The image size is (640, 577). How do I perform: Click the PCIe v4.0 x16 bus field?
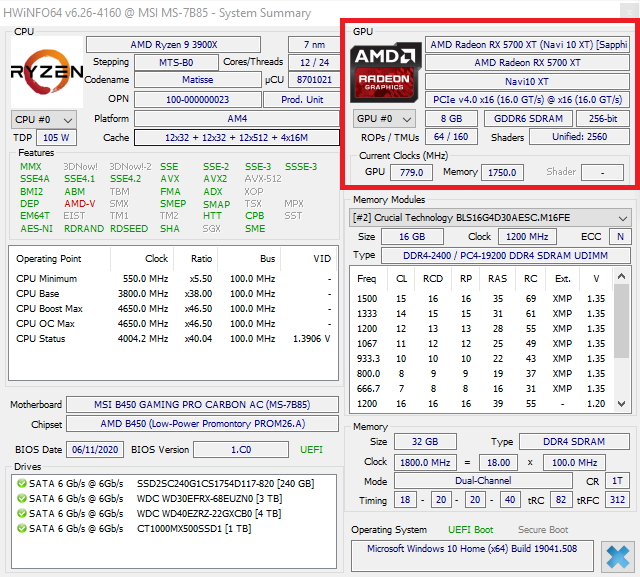(x=527, y=100)
